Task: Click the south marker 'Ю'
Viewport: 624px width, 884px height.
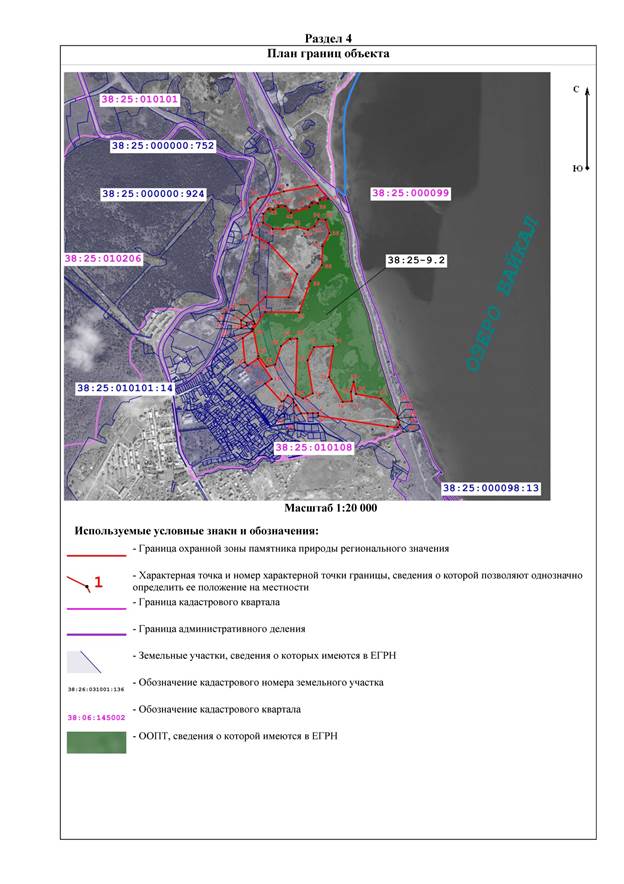Action: click(577, 169)
